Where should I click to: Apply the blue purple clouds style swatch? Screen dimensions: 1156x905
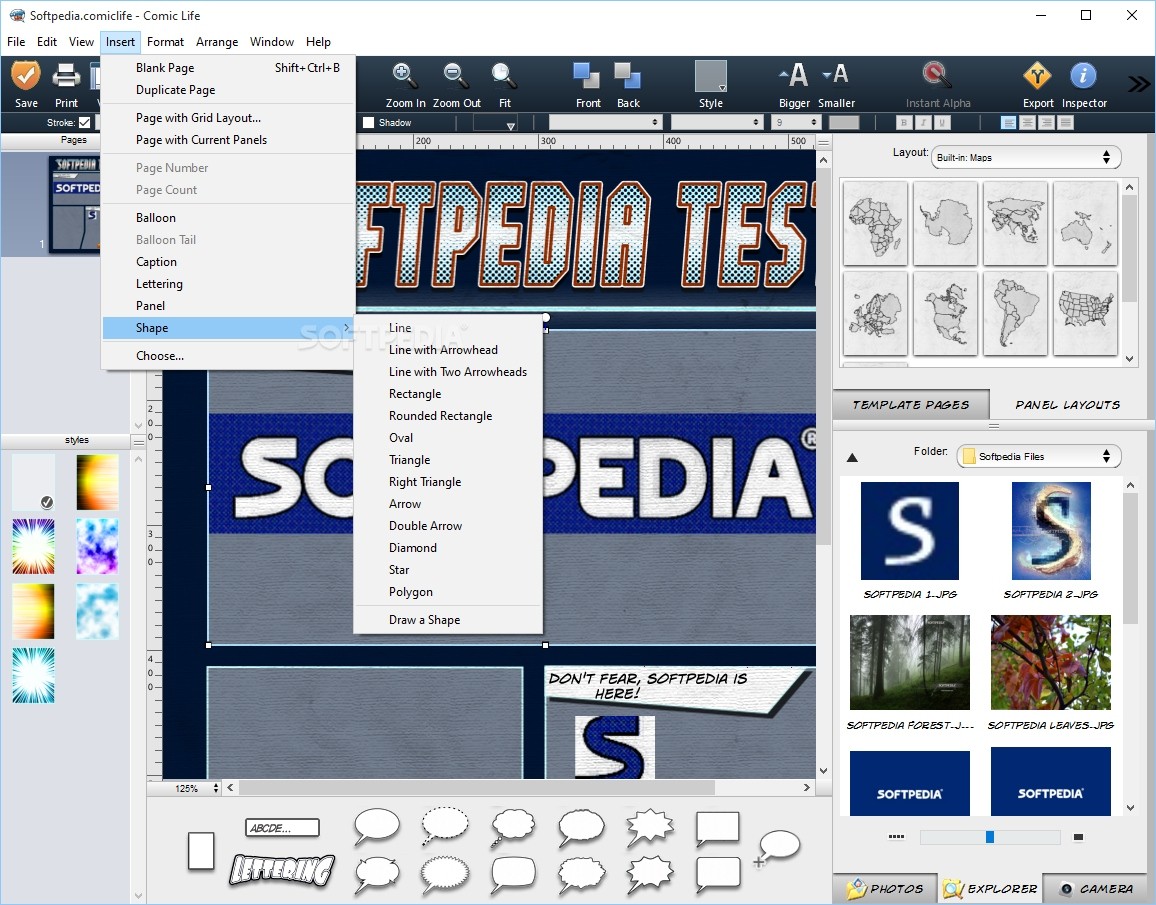[97, 546]
